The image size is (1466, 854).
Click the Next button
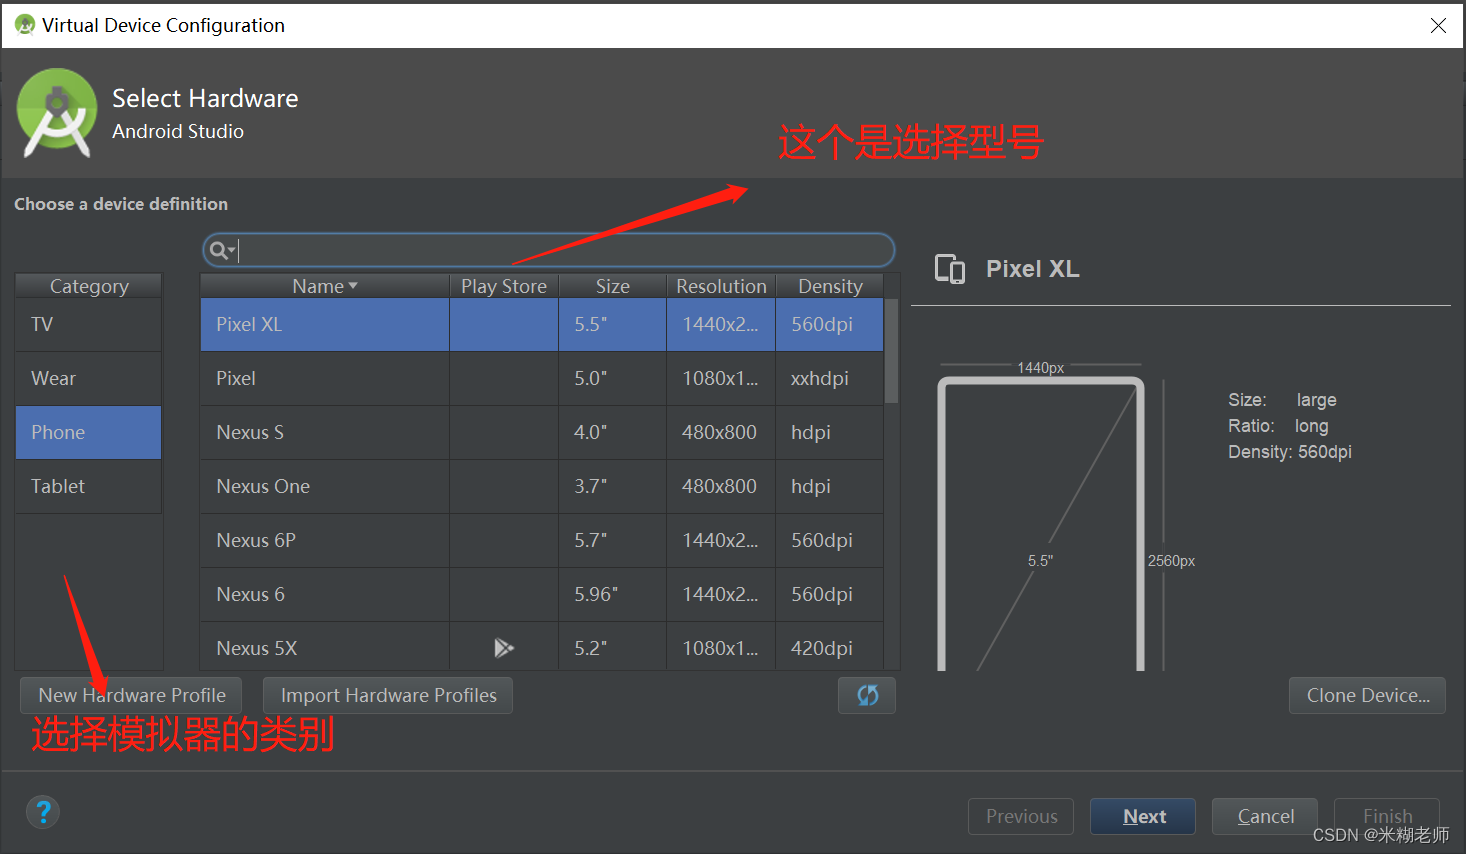pos(1143,816)
